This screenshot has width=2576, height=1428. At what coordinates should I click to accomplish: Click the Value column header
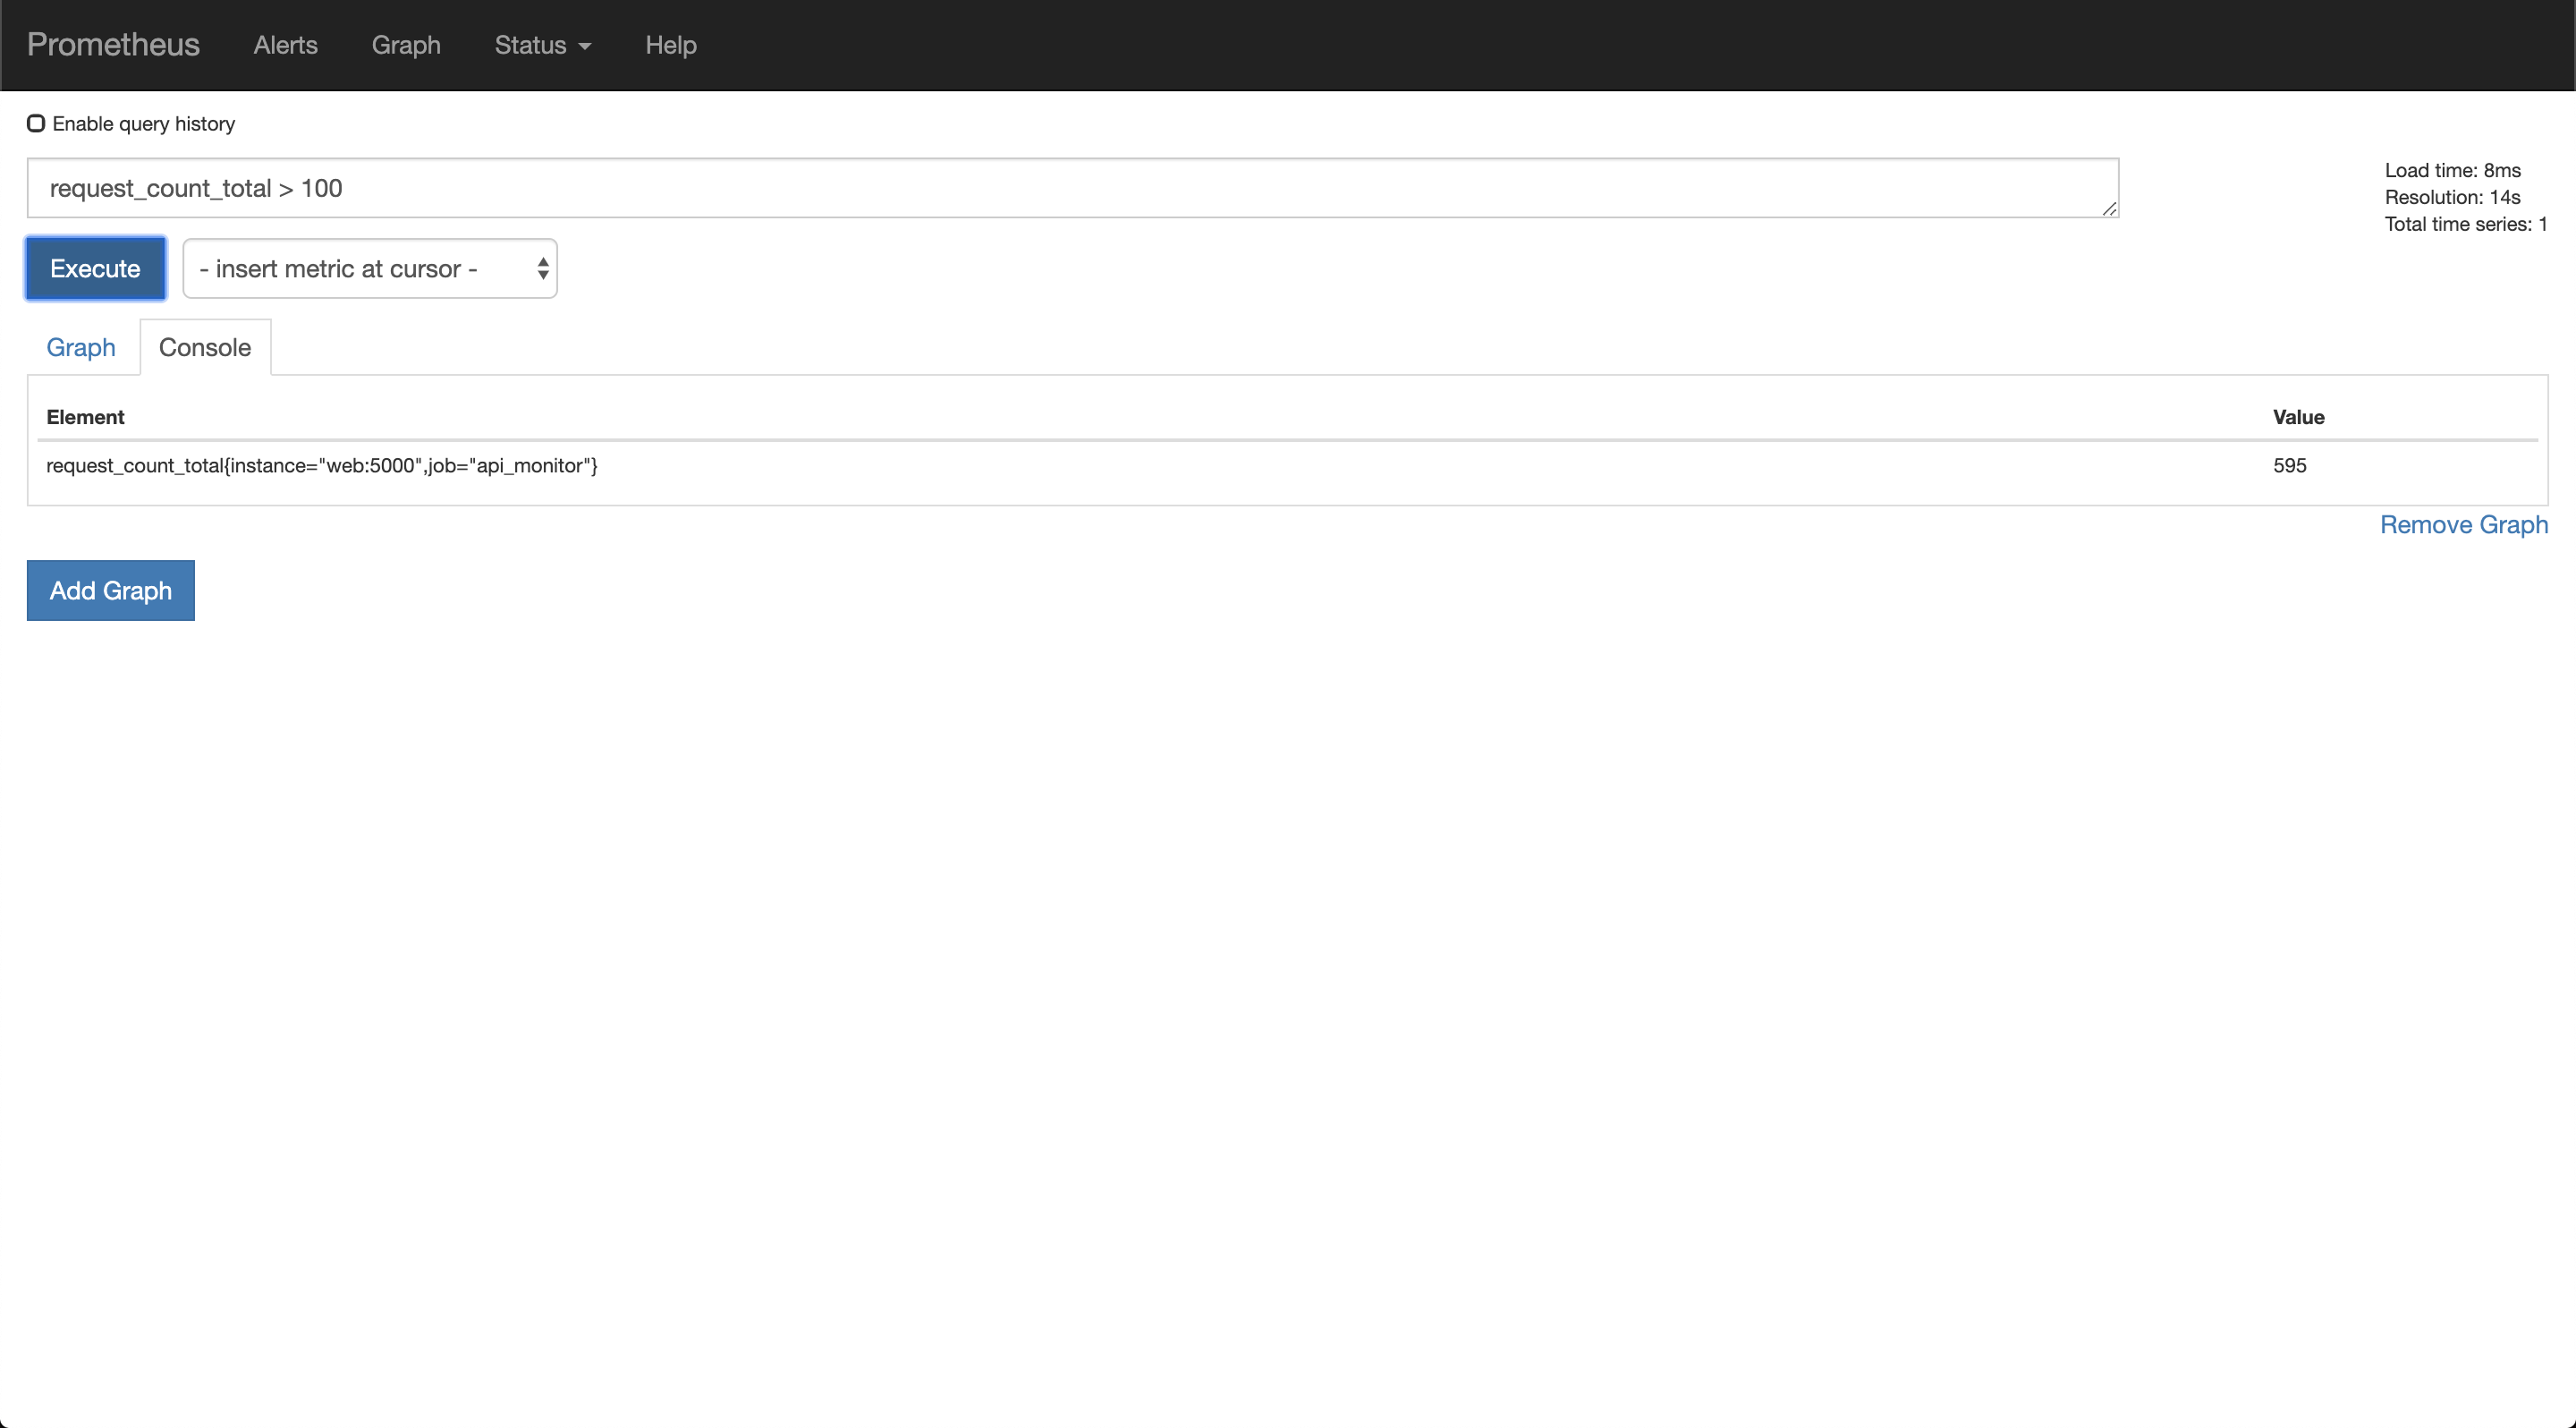click(x=2298, y=417)
